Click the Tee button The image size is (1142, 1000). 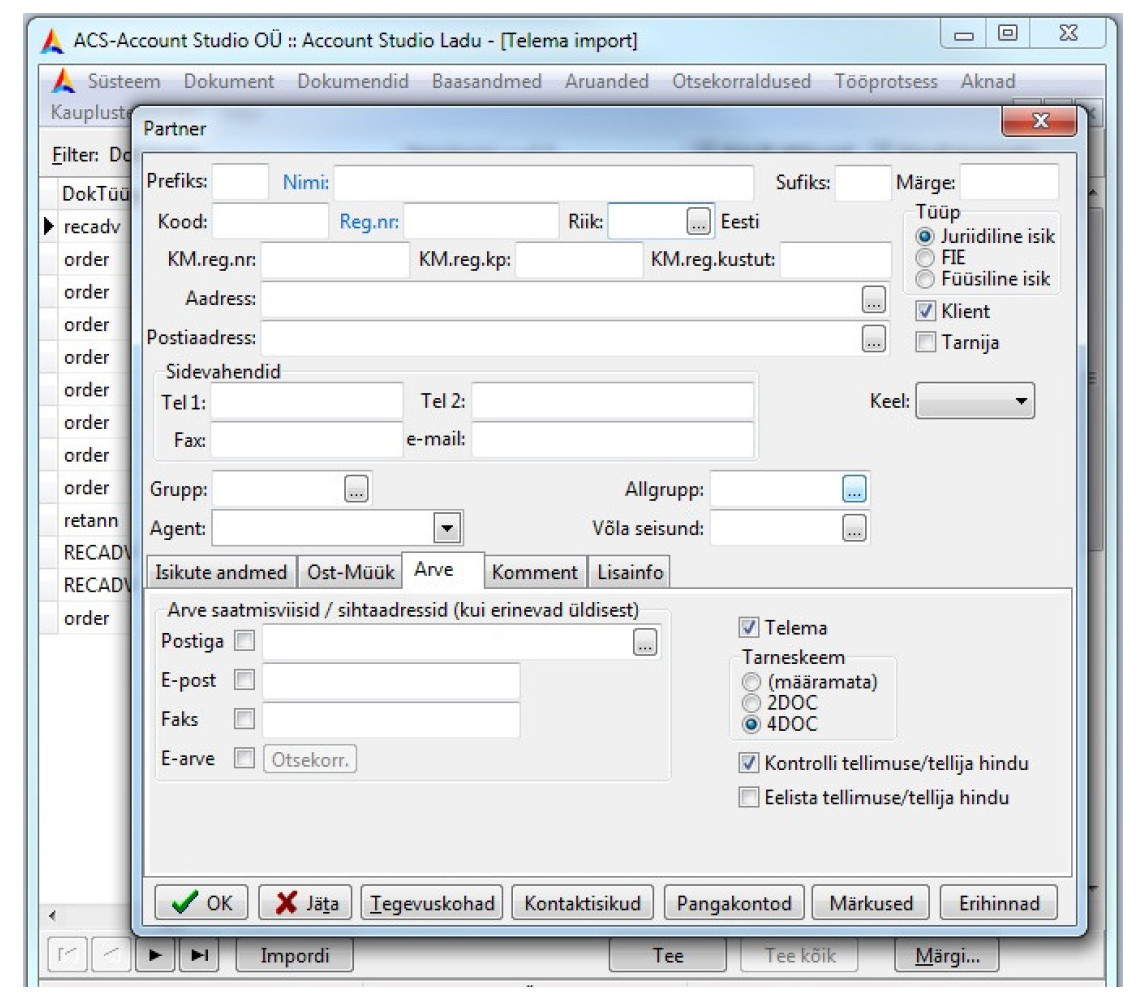668,955
